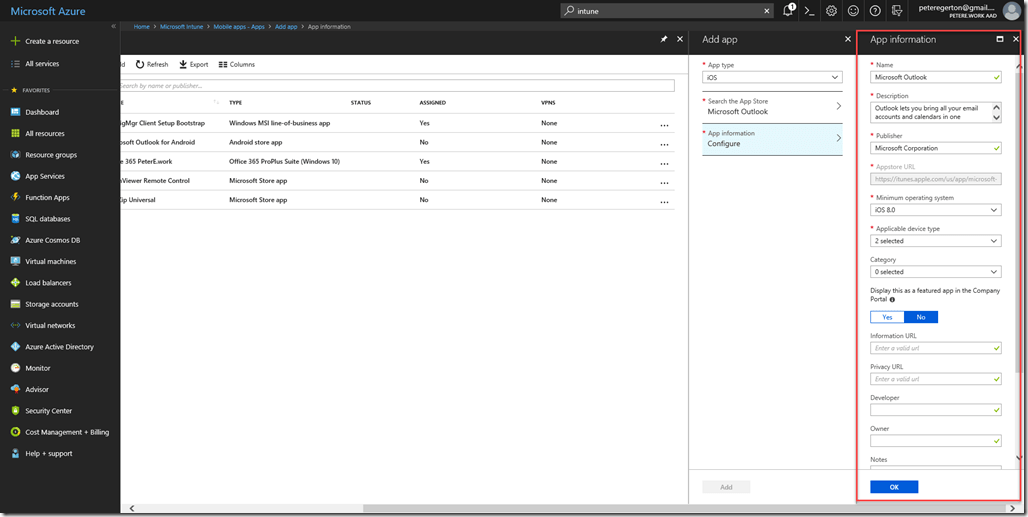Open Azure Active Directory in sidebar
The height and width of the screenshot is (517, 1028).
[x=59, y=347]
